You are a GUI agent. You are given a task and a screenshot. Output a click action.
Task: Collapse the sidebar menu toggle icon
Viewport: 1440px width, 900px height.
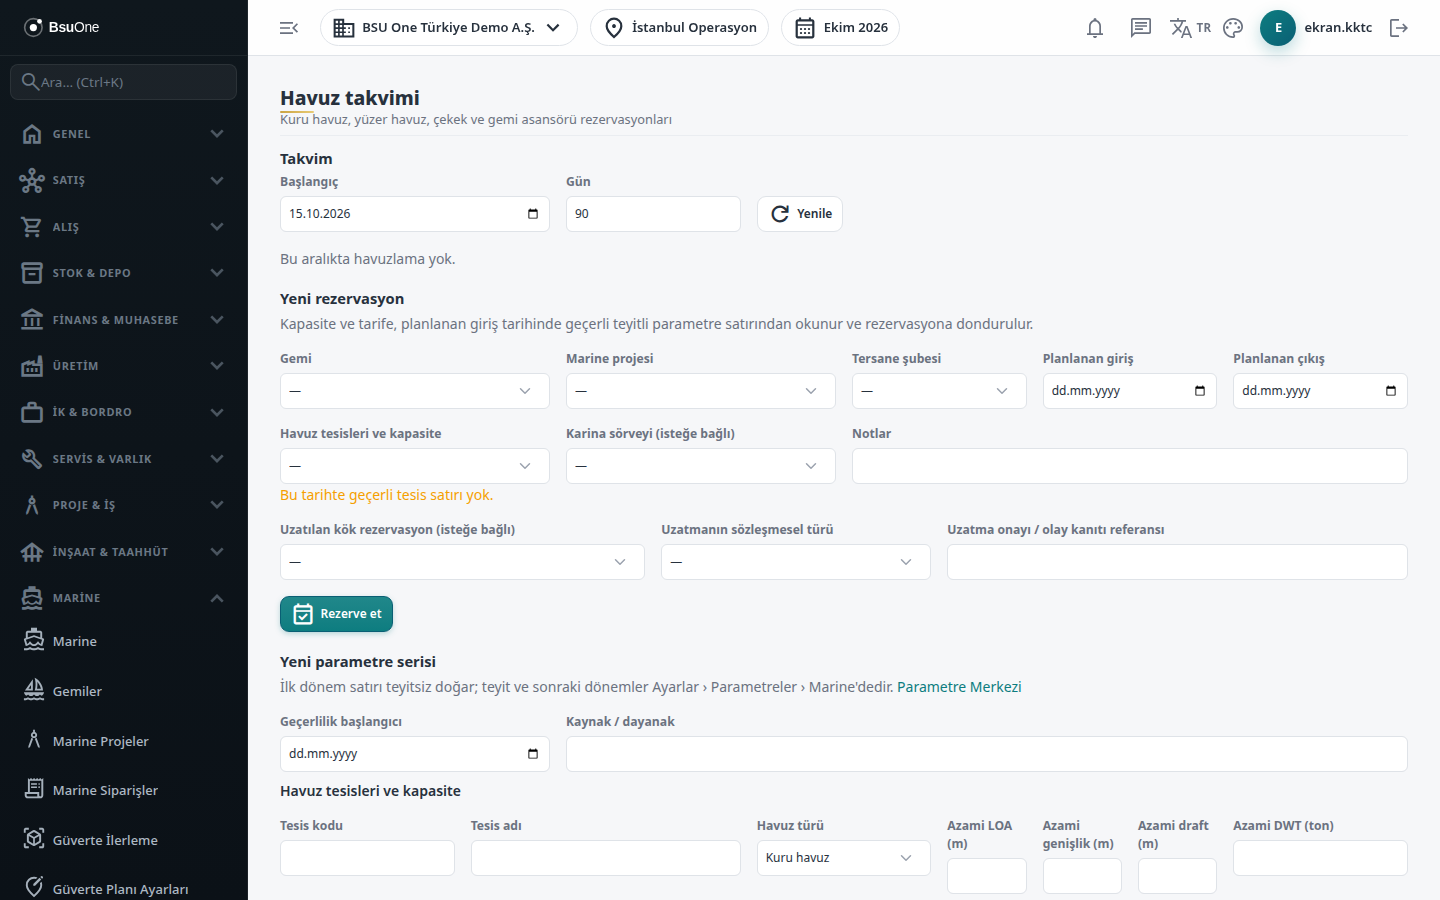(289, 28)
